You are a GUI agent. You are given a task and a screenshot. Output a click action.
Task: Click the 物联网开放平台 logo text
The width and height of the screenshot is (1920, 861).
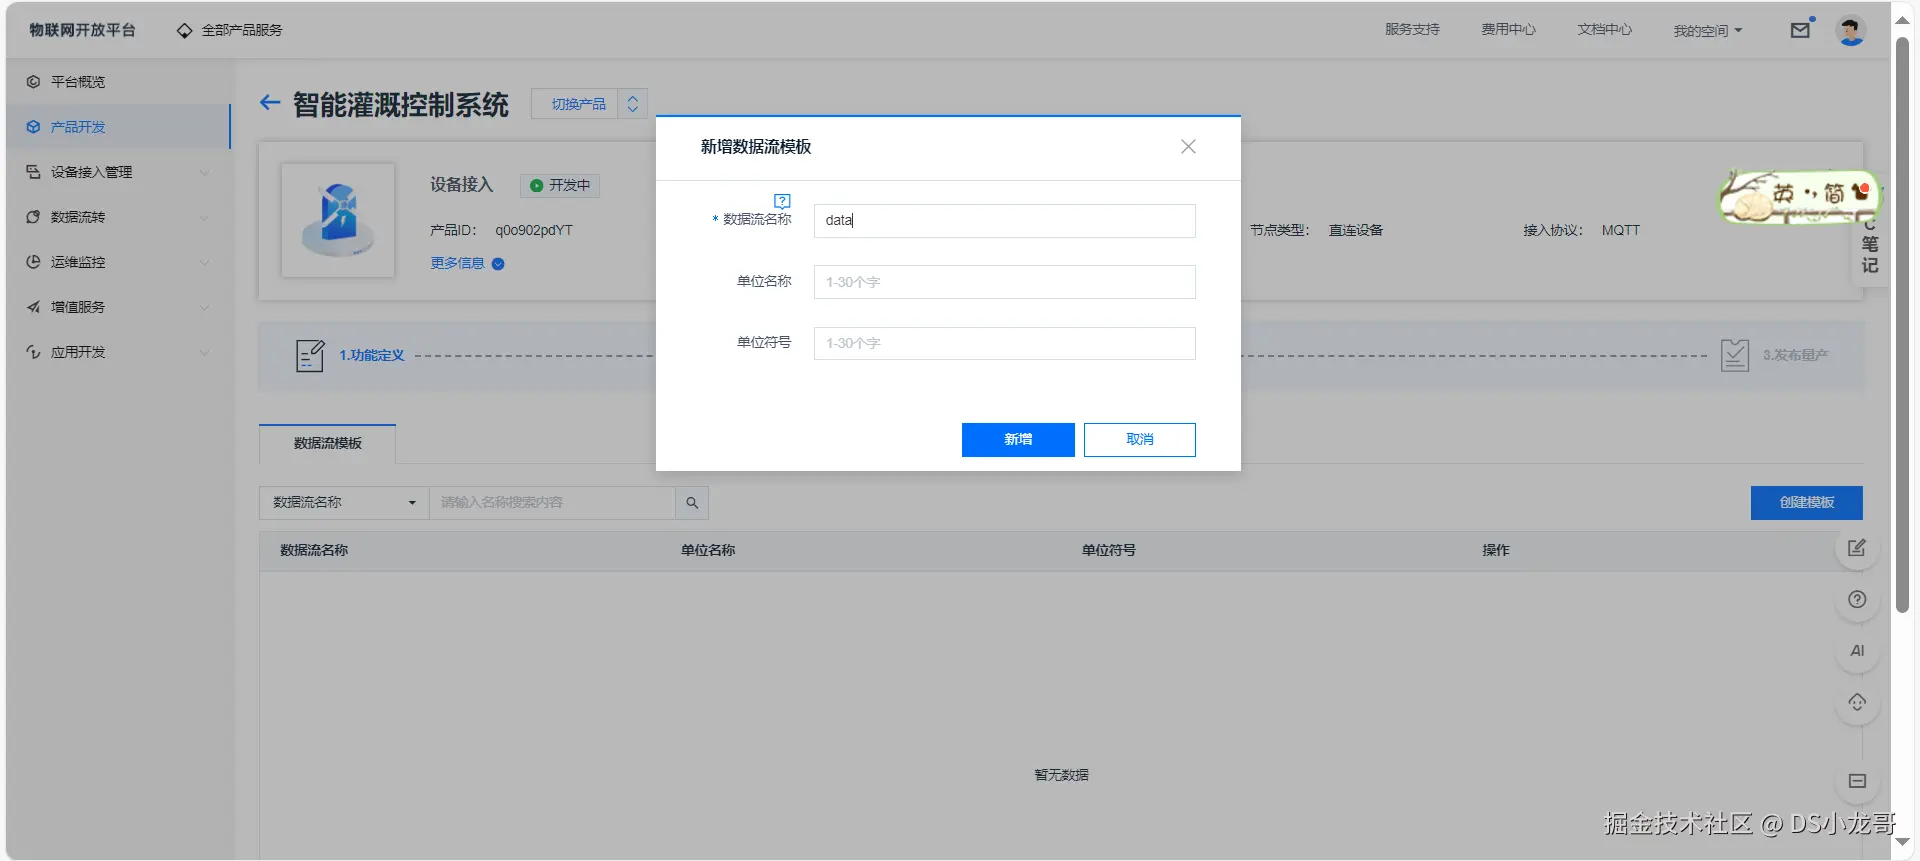(x=82, y=30)
